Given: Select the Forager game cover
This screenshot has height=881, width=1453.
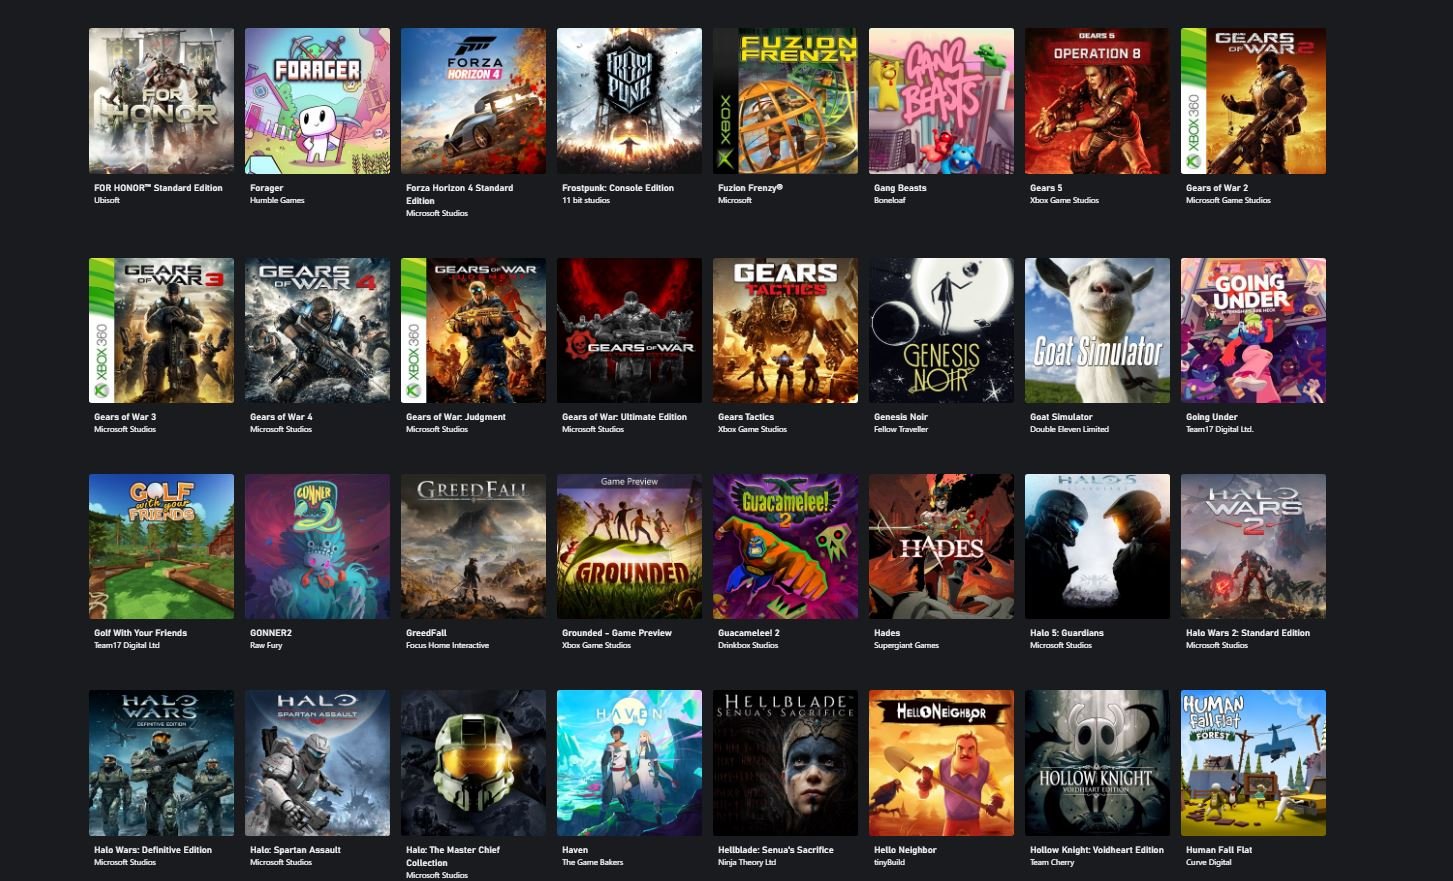Looking at the screenshot, I should click(x=317, y=101).
